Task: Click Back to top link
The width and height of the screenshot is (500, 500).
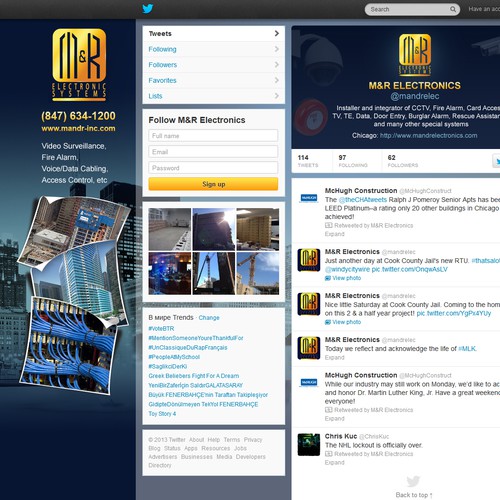Action: pos(414,495)
